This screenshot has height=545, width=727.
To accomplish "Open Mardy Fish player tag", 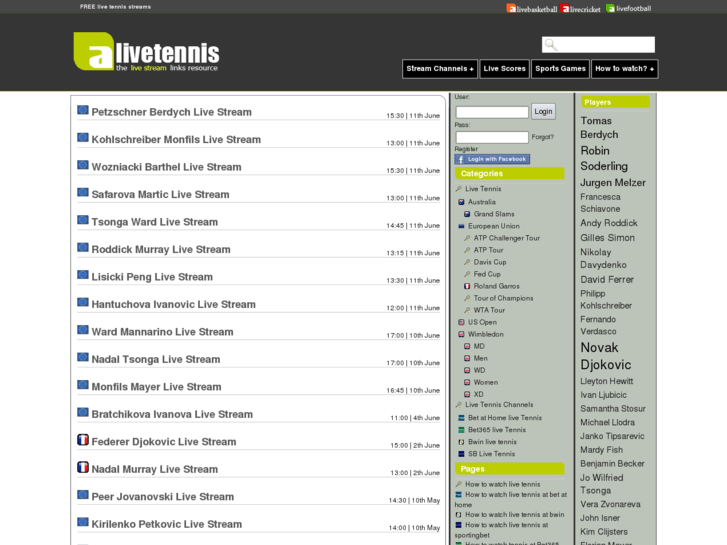I will tap(601, 450).
